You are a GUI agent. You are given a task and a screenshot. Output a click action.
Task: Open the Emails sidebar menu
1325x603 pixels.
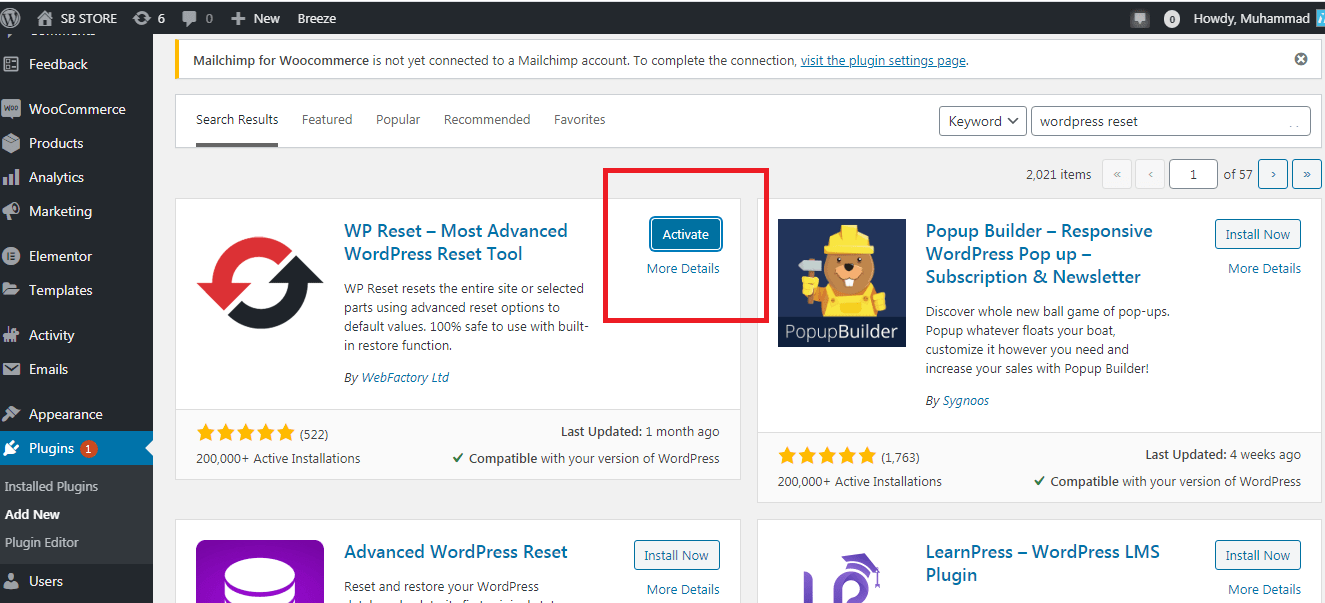point(76,369)
